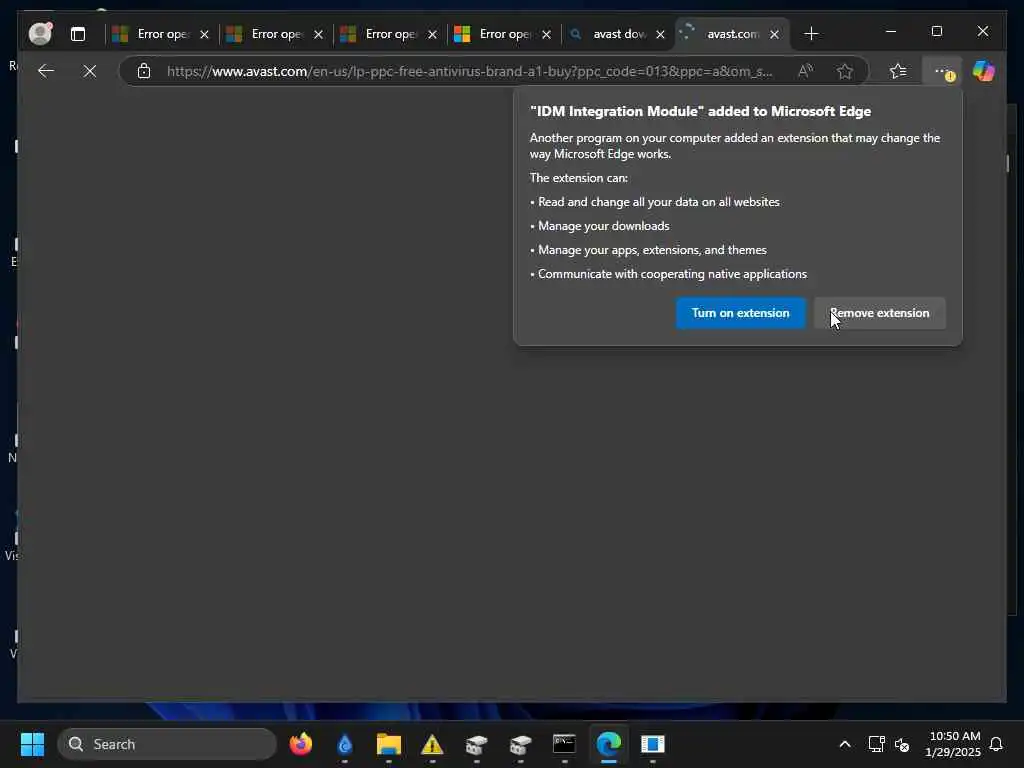1024x768 pixels.
Task: Stop loading the avast page
Action: tap(90, 71)
